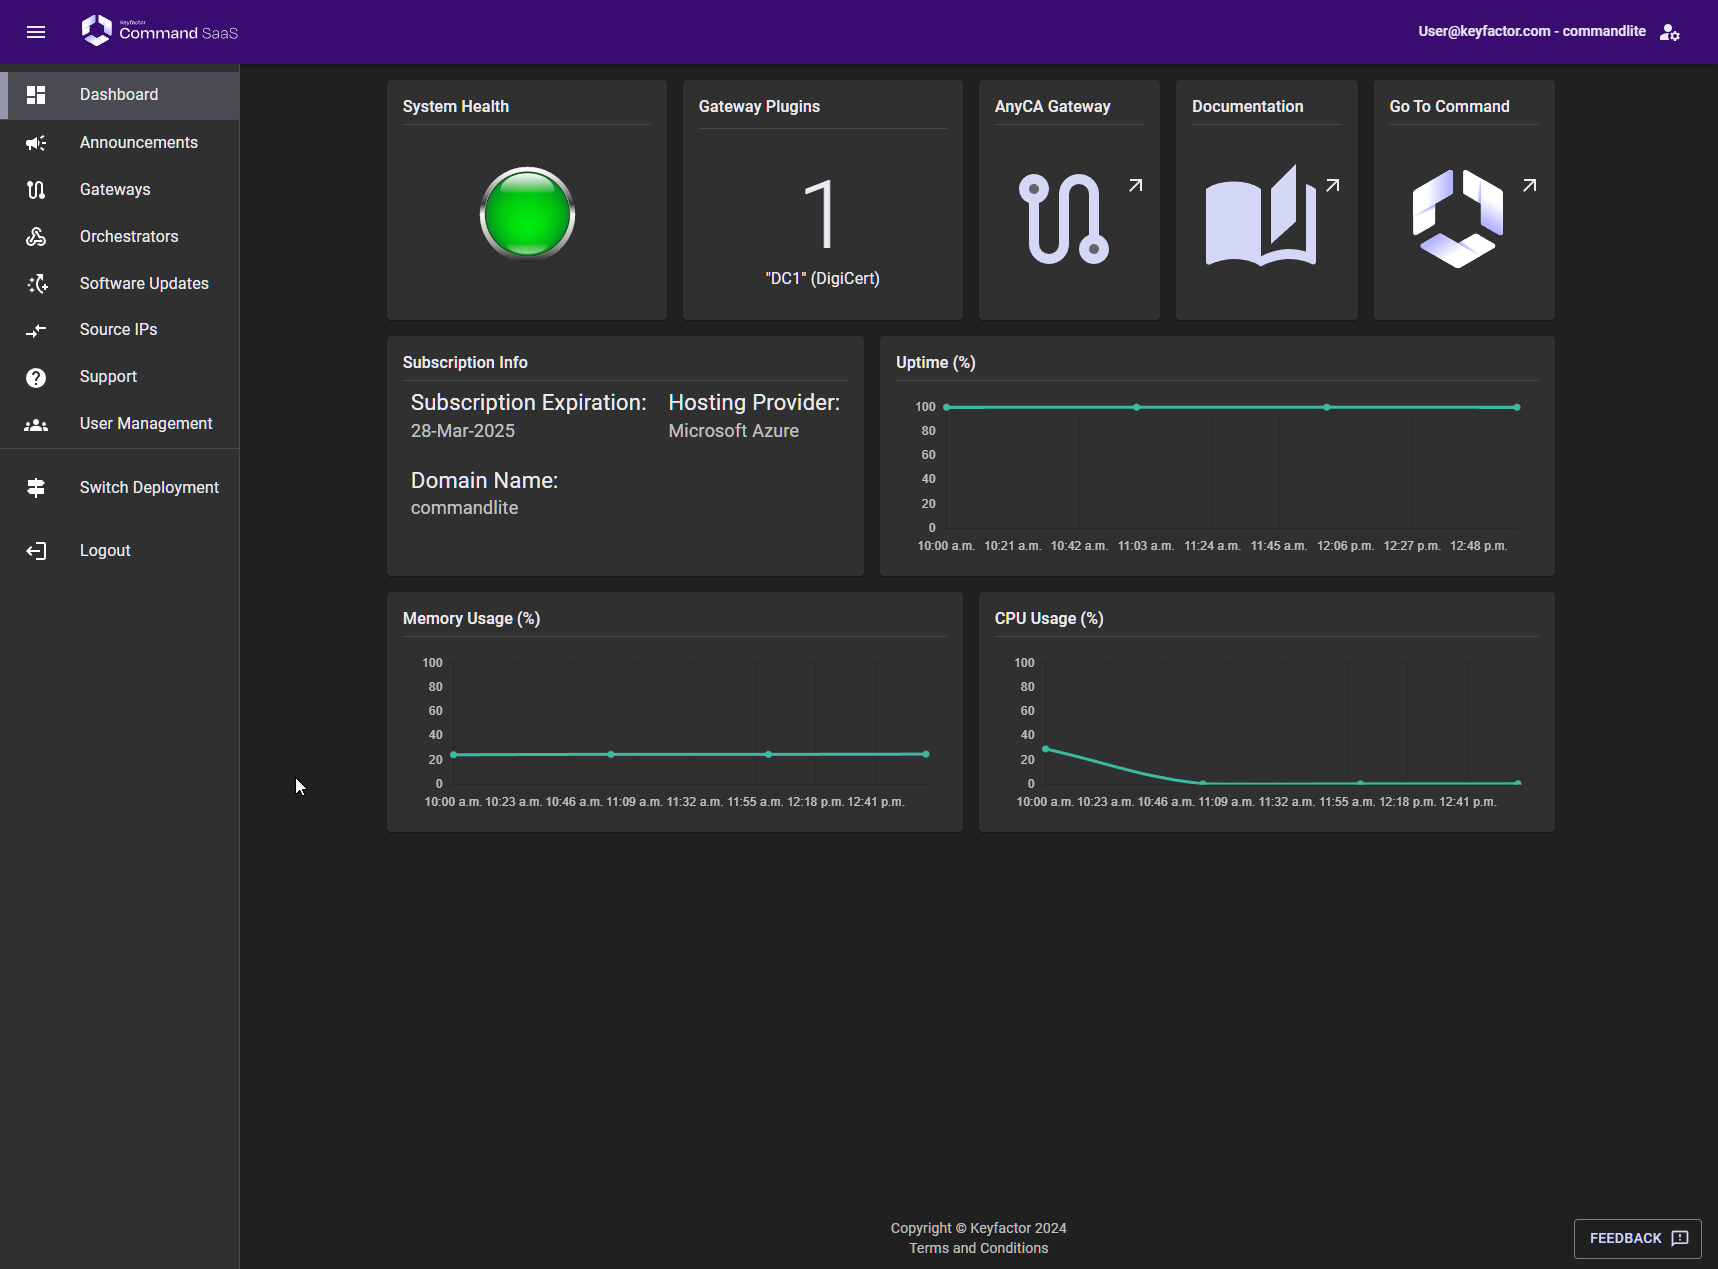The width and height of the screenshot is (1718, 1269).
Task: Open the user account settings icon
Action: [1669, 32]
